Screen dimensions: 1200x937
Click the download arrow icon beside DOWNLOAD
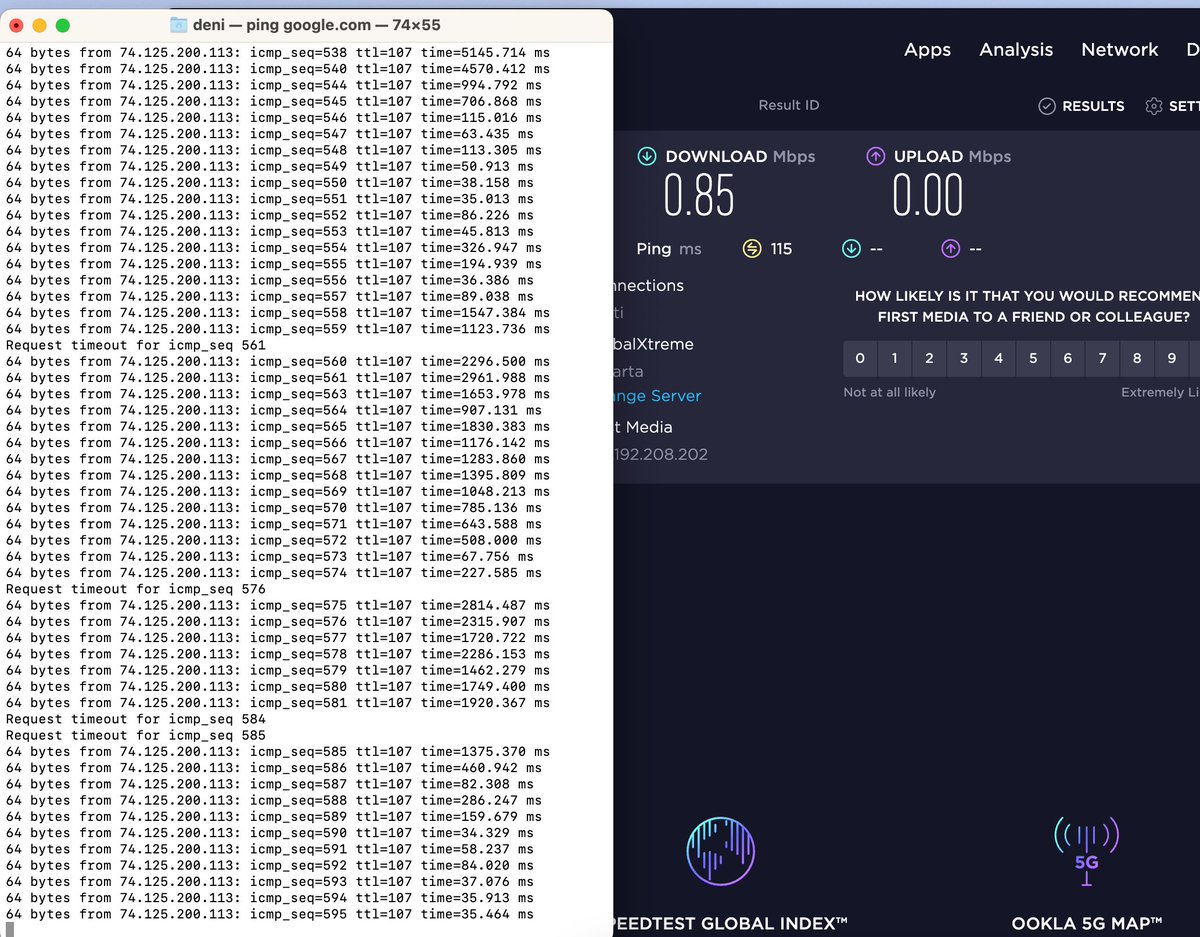pyautogui.click(x=647, y=156)
